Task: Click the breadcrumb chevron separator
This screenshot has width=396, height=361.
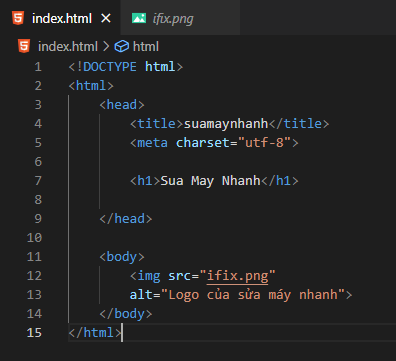Action: (x=106, y=46)
